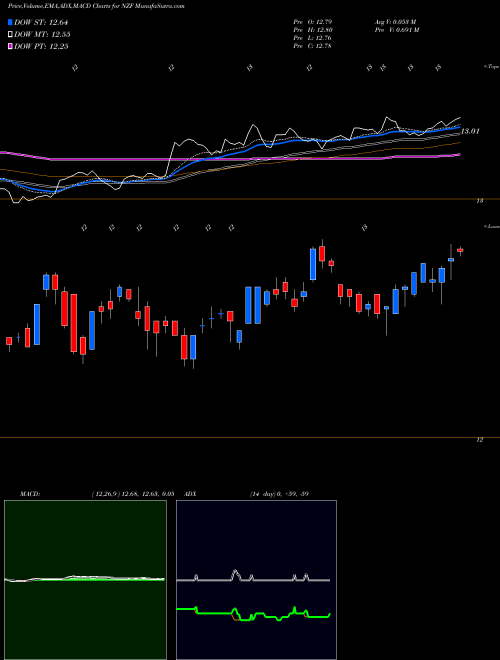500x660 pixels.
Task: Open the dark blue ADX indicator panel
Action: 256,580
